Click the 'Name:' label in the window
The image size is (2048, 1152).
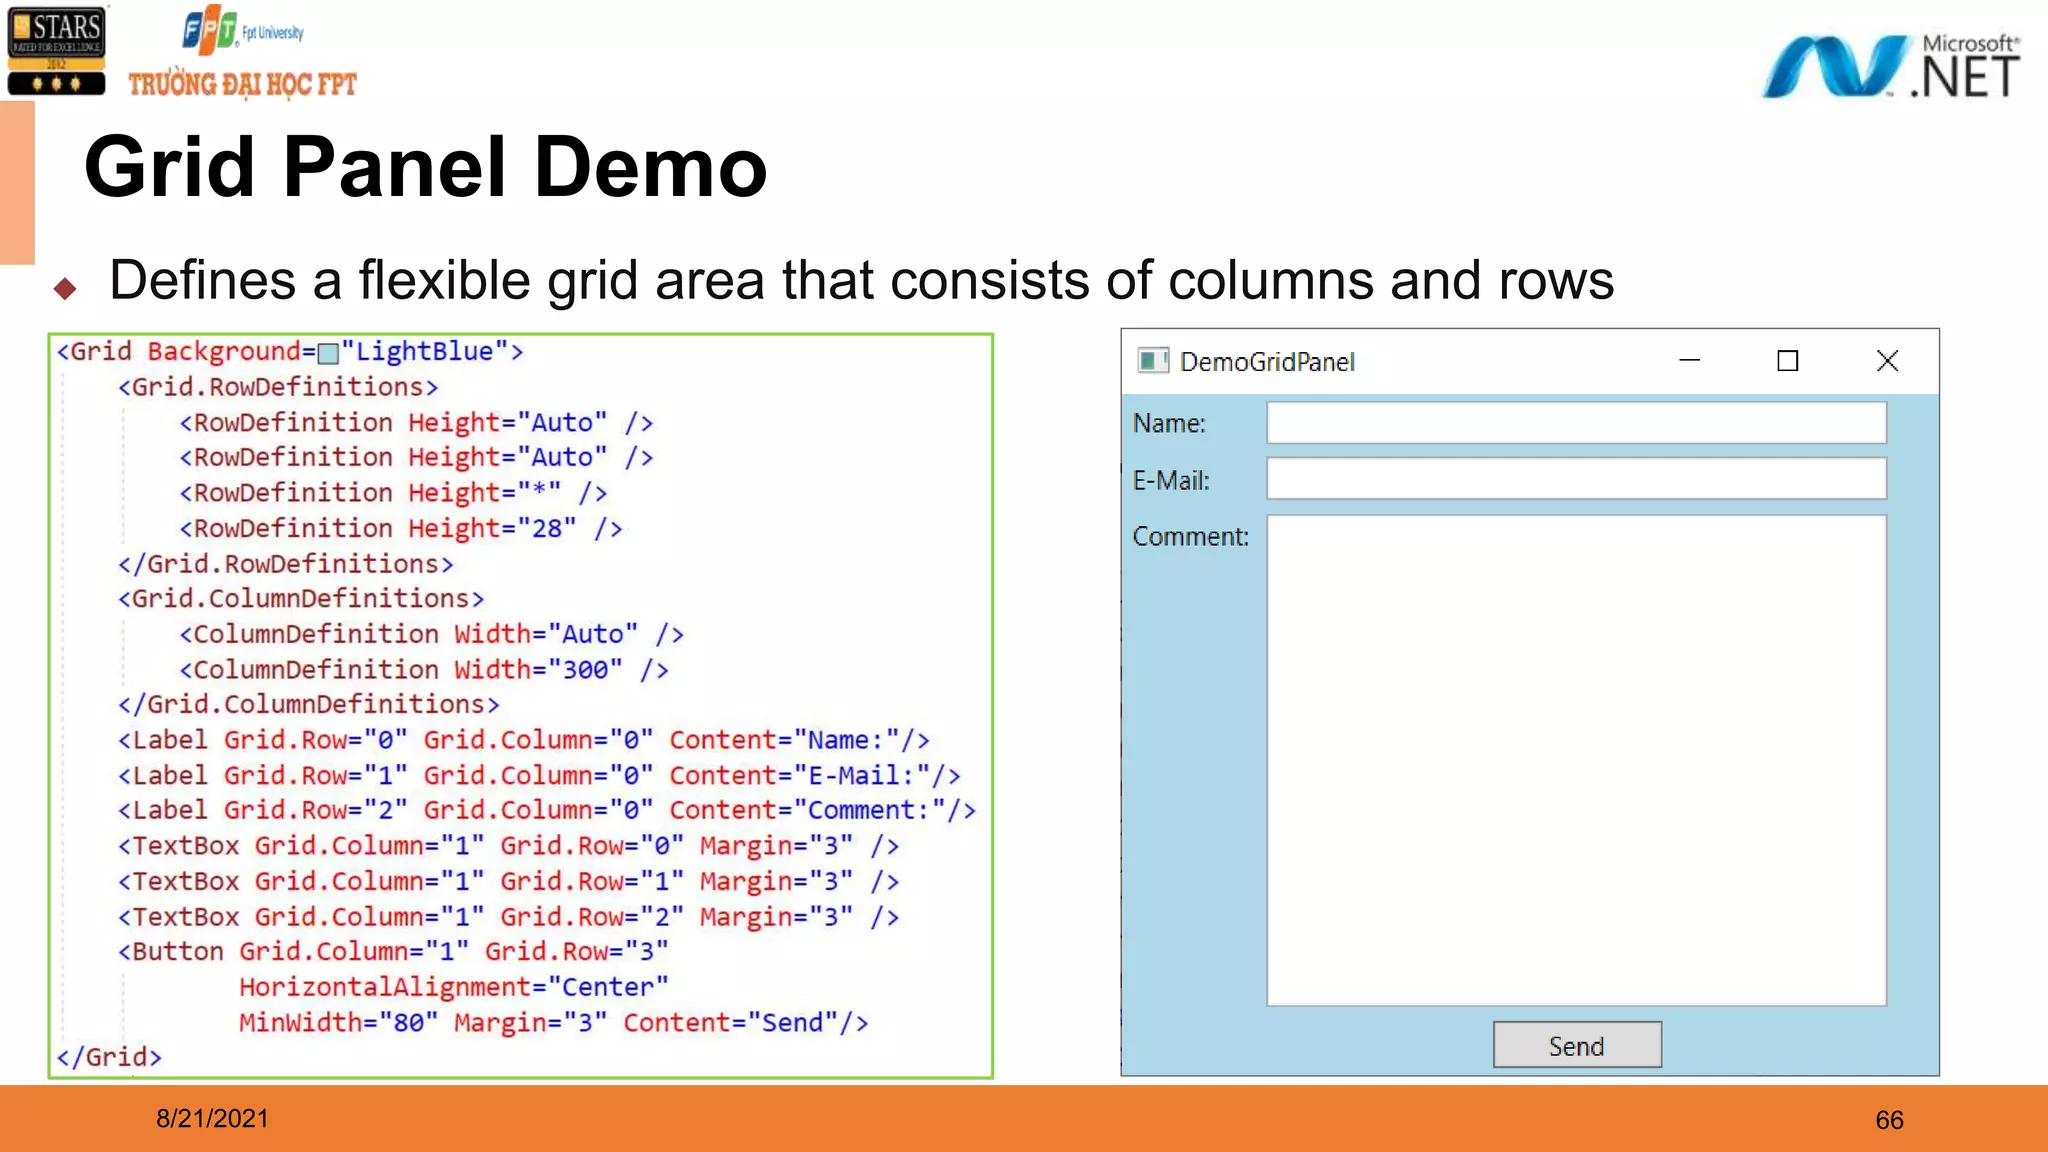[1169, 424]
